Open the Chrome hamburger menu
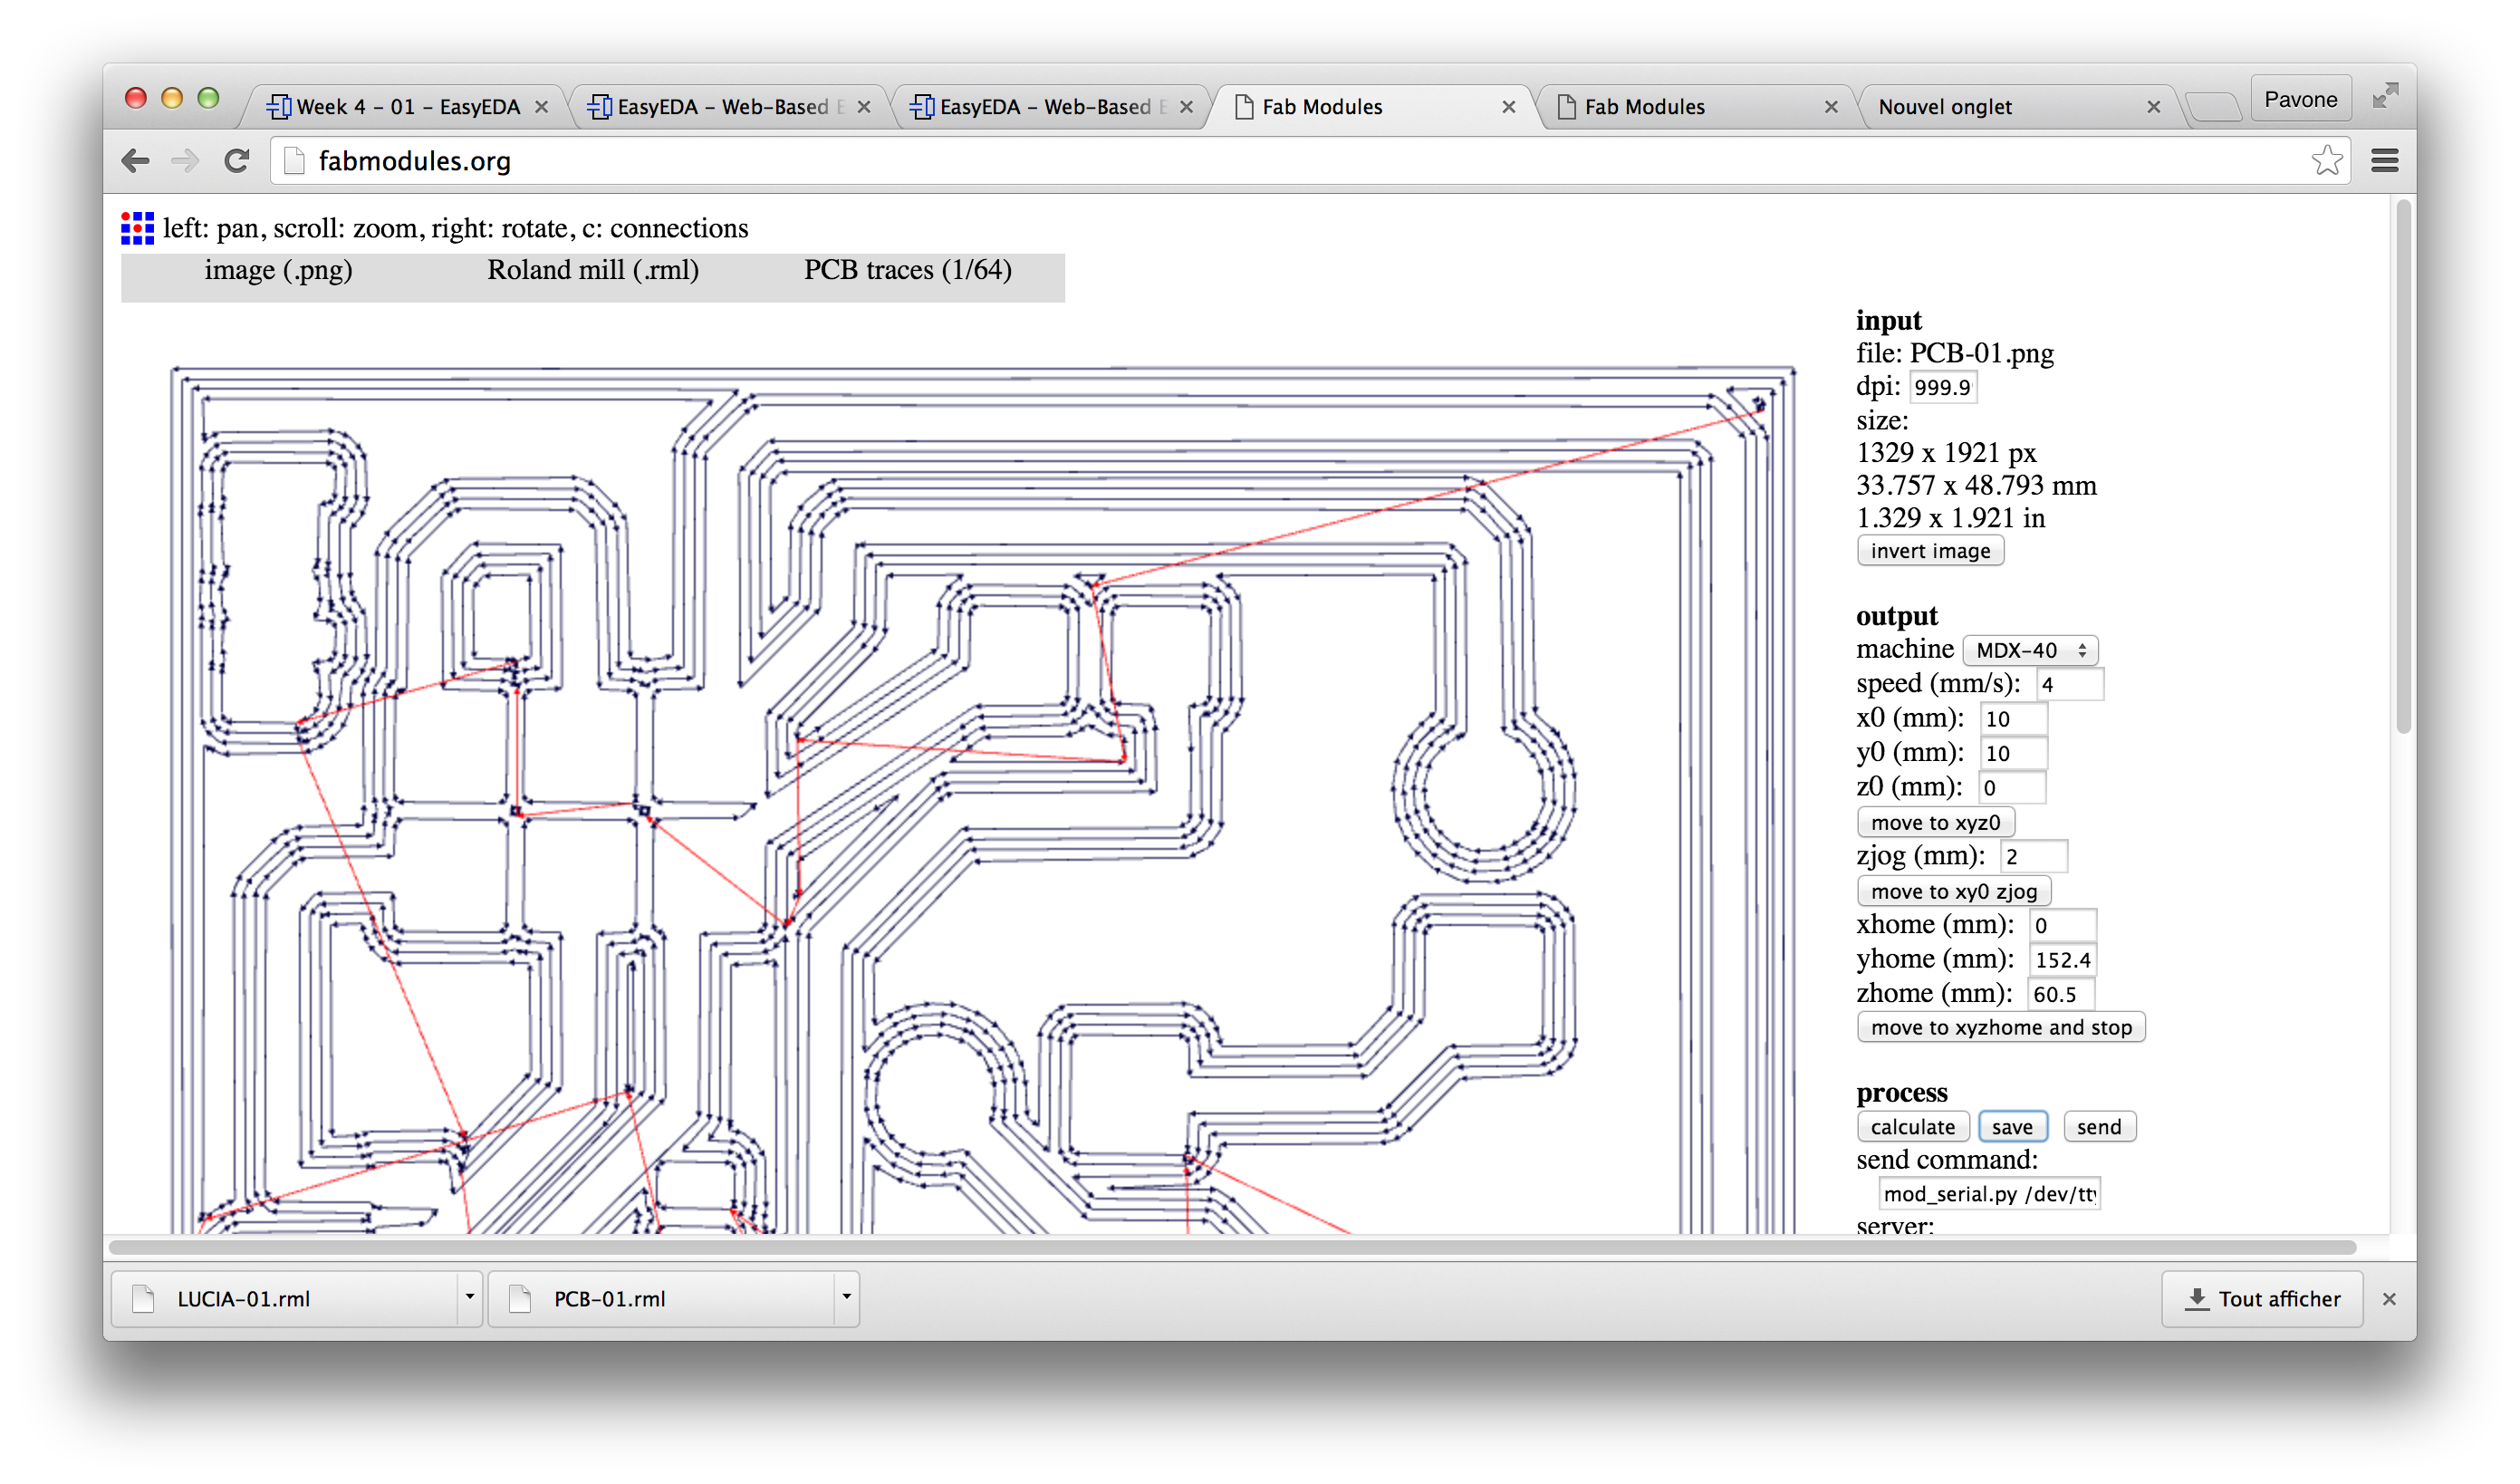Viewport: 2520px width, 1484px height. click(2384, 161)
